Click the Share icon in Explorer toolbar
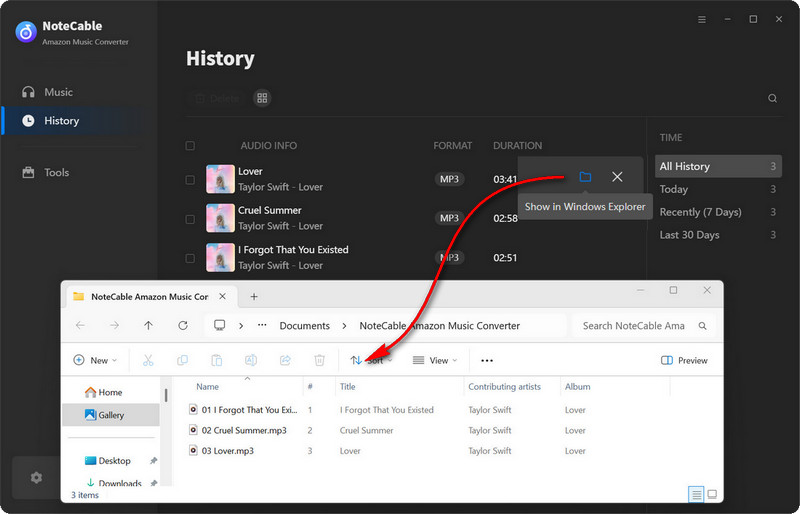800x514 pixels. pyautogui.click(x=285, y=360)
